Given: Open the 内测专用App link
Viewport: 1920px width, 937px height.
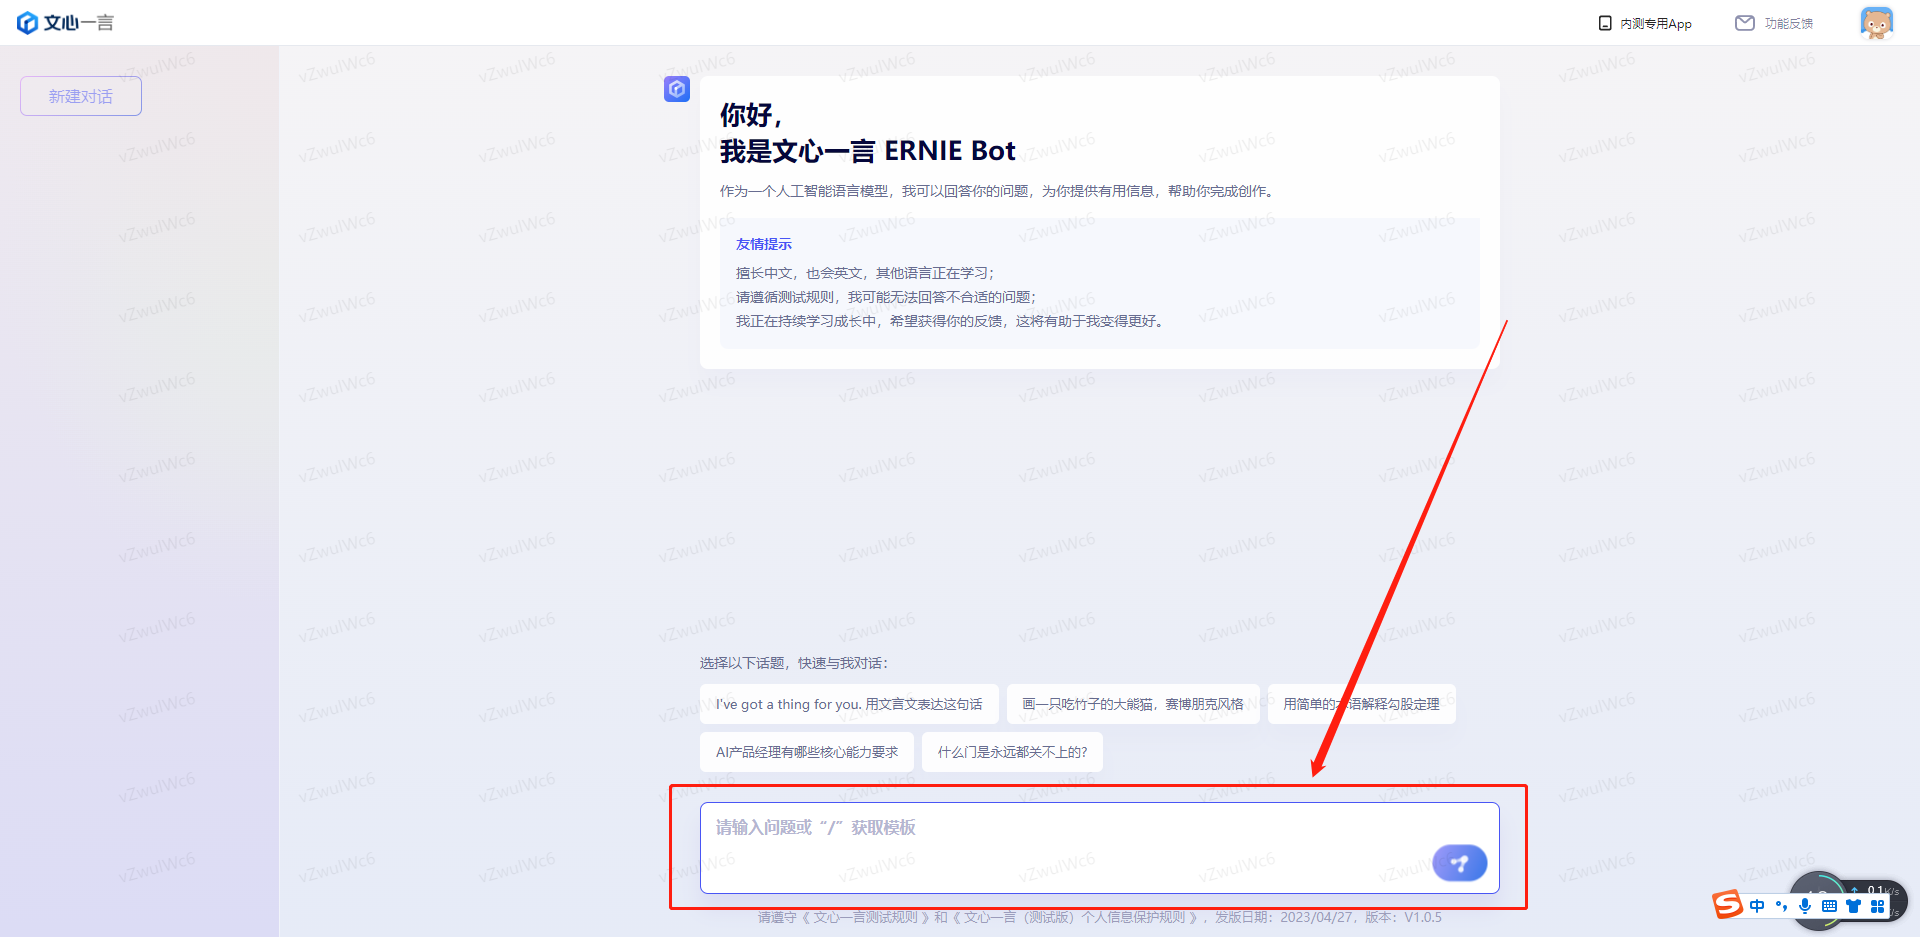Looking at the screenshot, I should tap(1656, 23).
